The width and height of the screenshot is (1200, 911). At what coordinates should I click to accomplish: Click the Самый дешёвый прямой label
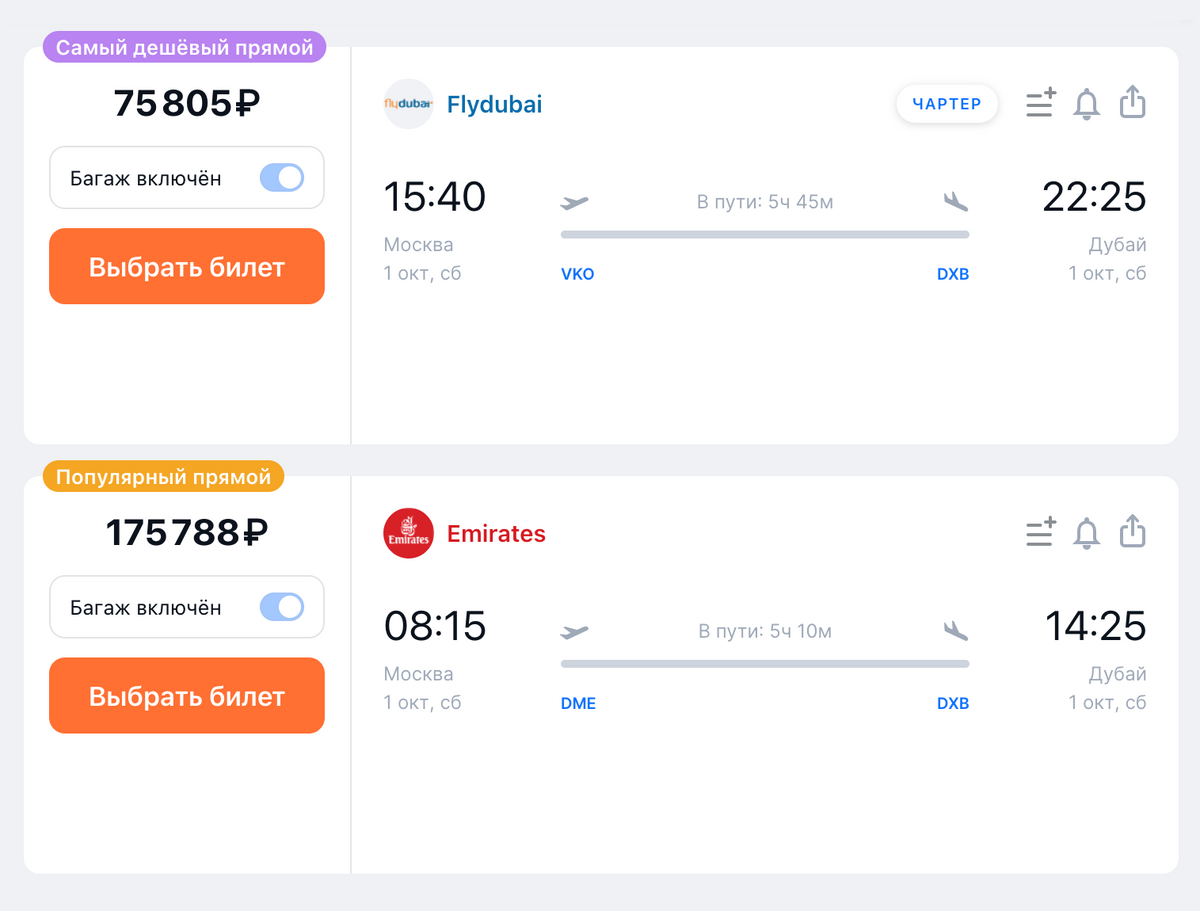[x=184, y=47]
